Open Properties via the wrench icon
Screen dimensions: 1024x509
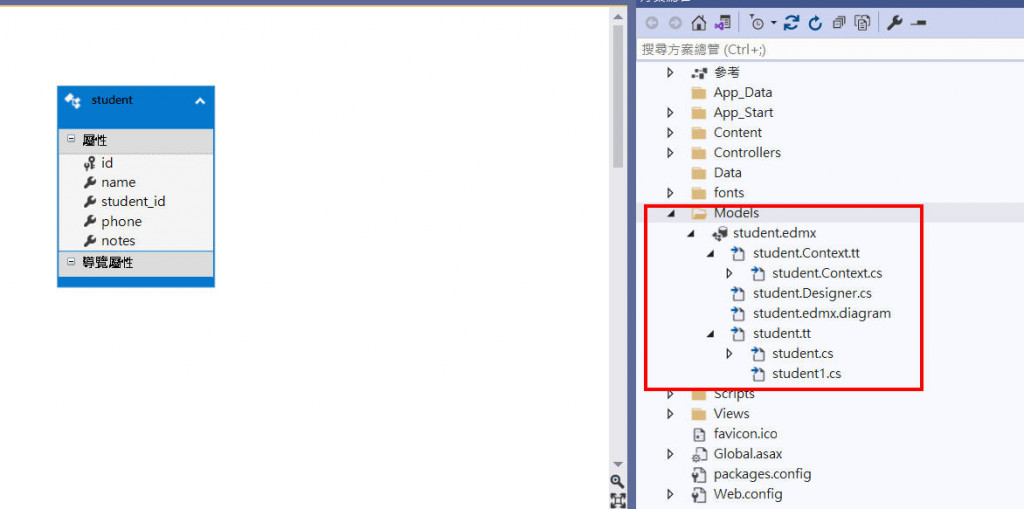point(894,24)
